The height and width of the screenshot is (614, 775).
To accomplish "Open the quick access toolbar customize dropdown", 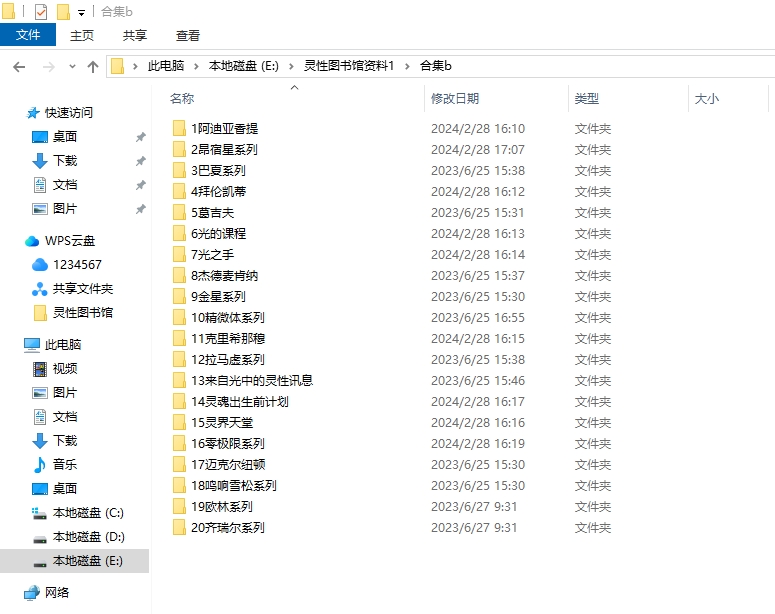I will coord(82,13).
